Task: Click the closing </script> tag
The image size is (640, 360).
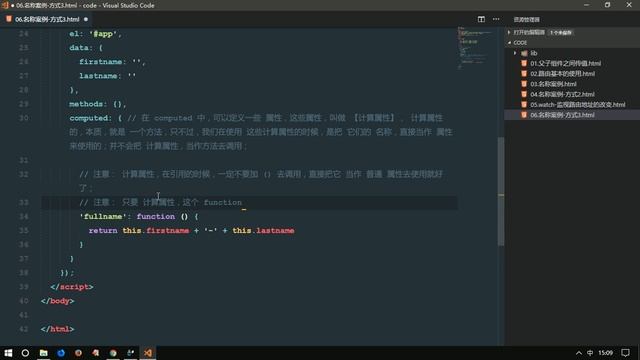Action: (72, 287)
